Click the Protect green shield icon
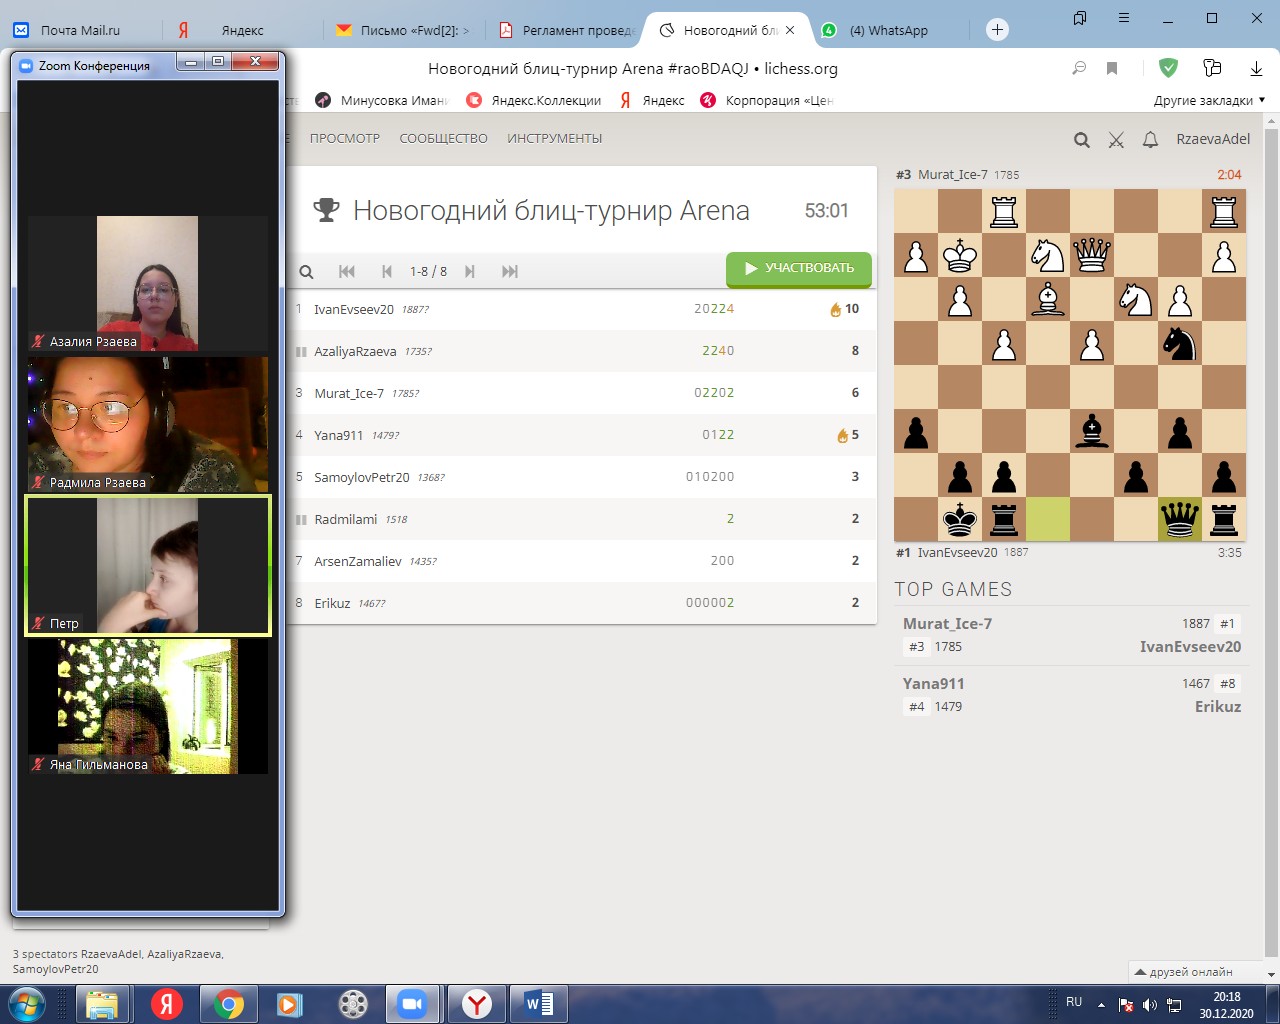1280x1024 pixels. pos(1168,68)
